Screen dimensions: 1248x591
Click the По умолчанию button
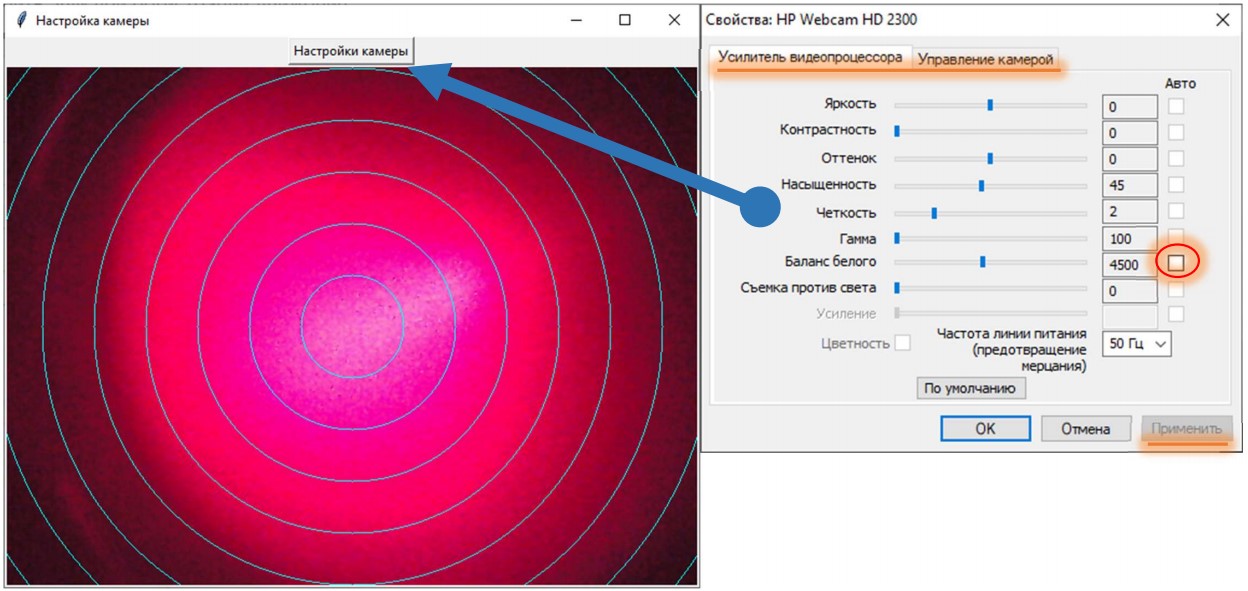point(971,389)
